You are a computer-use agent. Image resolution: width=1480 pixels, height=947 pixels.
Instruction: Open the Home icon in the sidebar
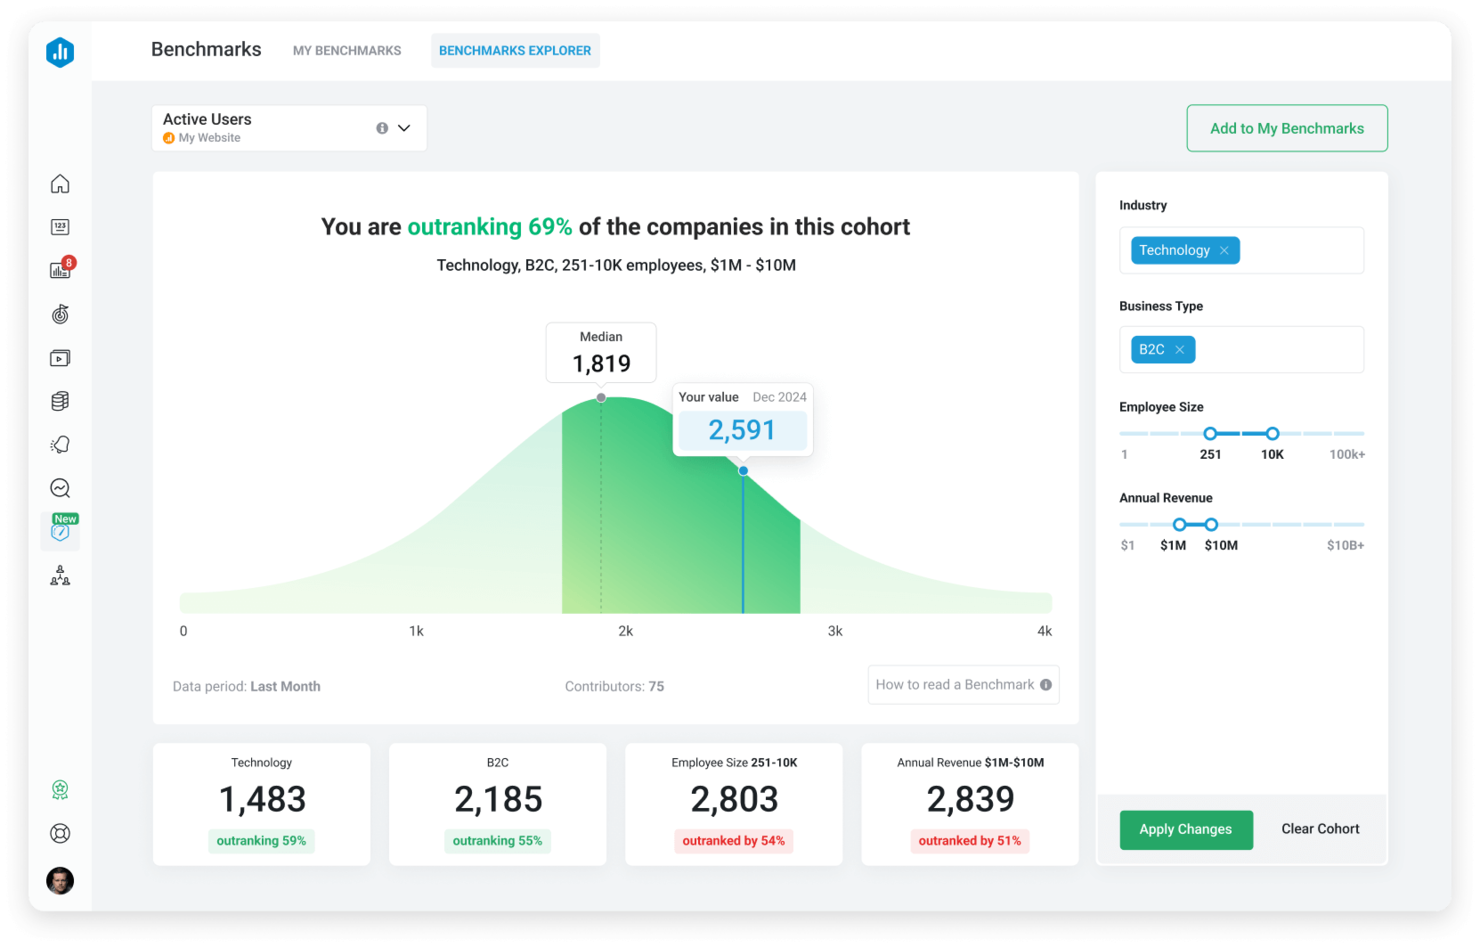pos(60,184)
